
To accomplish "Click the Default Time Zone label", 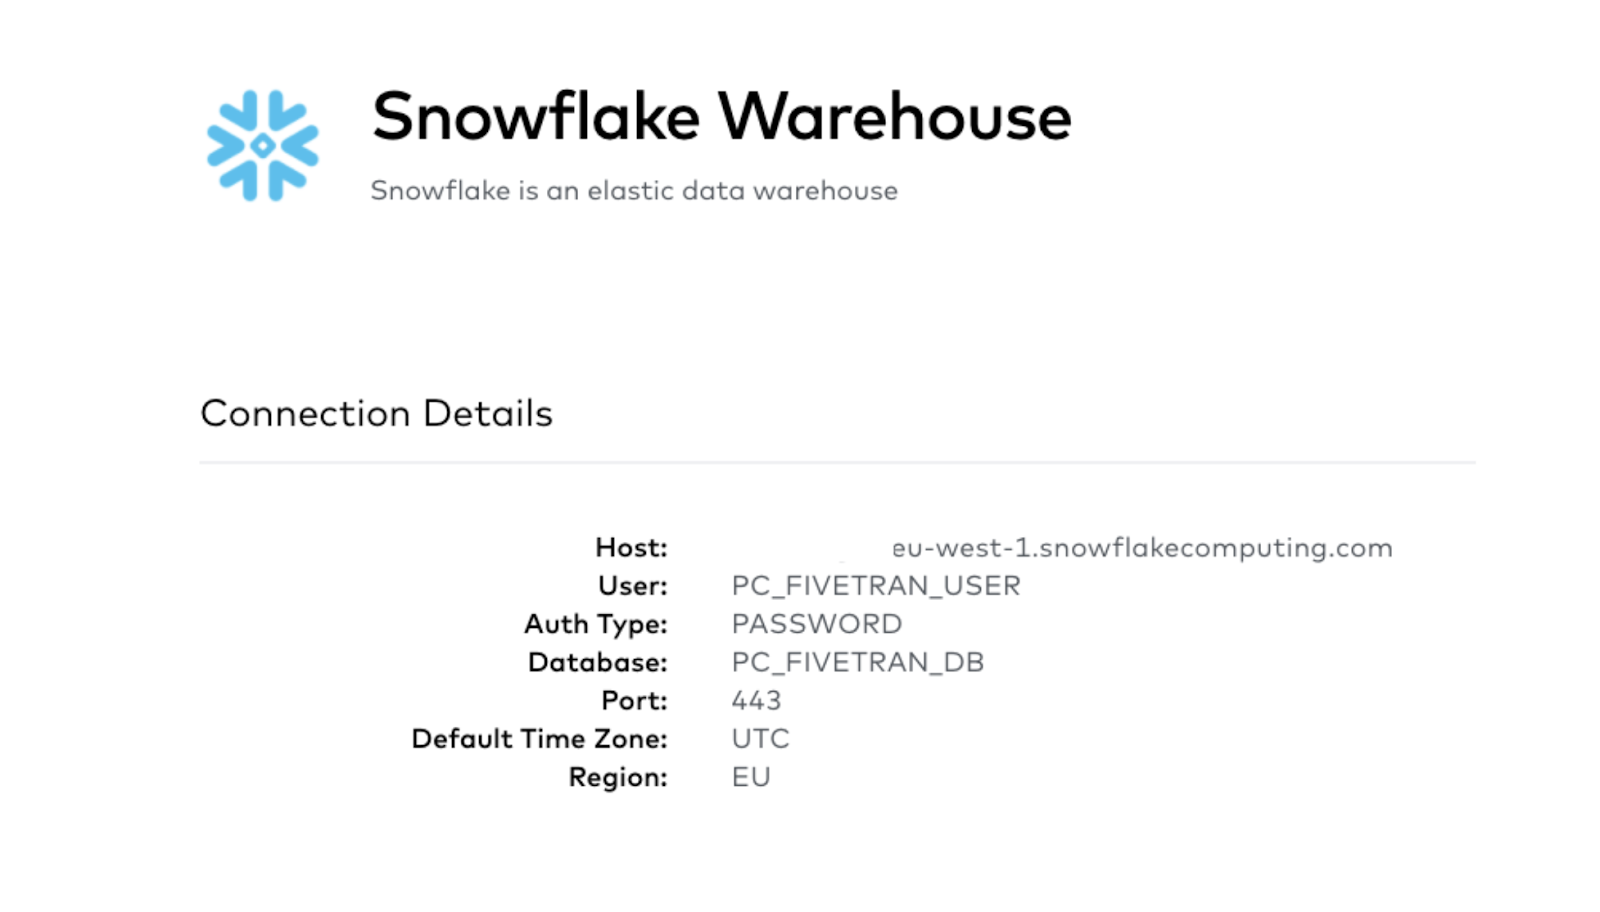I will coord(539,739).
